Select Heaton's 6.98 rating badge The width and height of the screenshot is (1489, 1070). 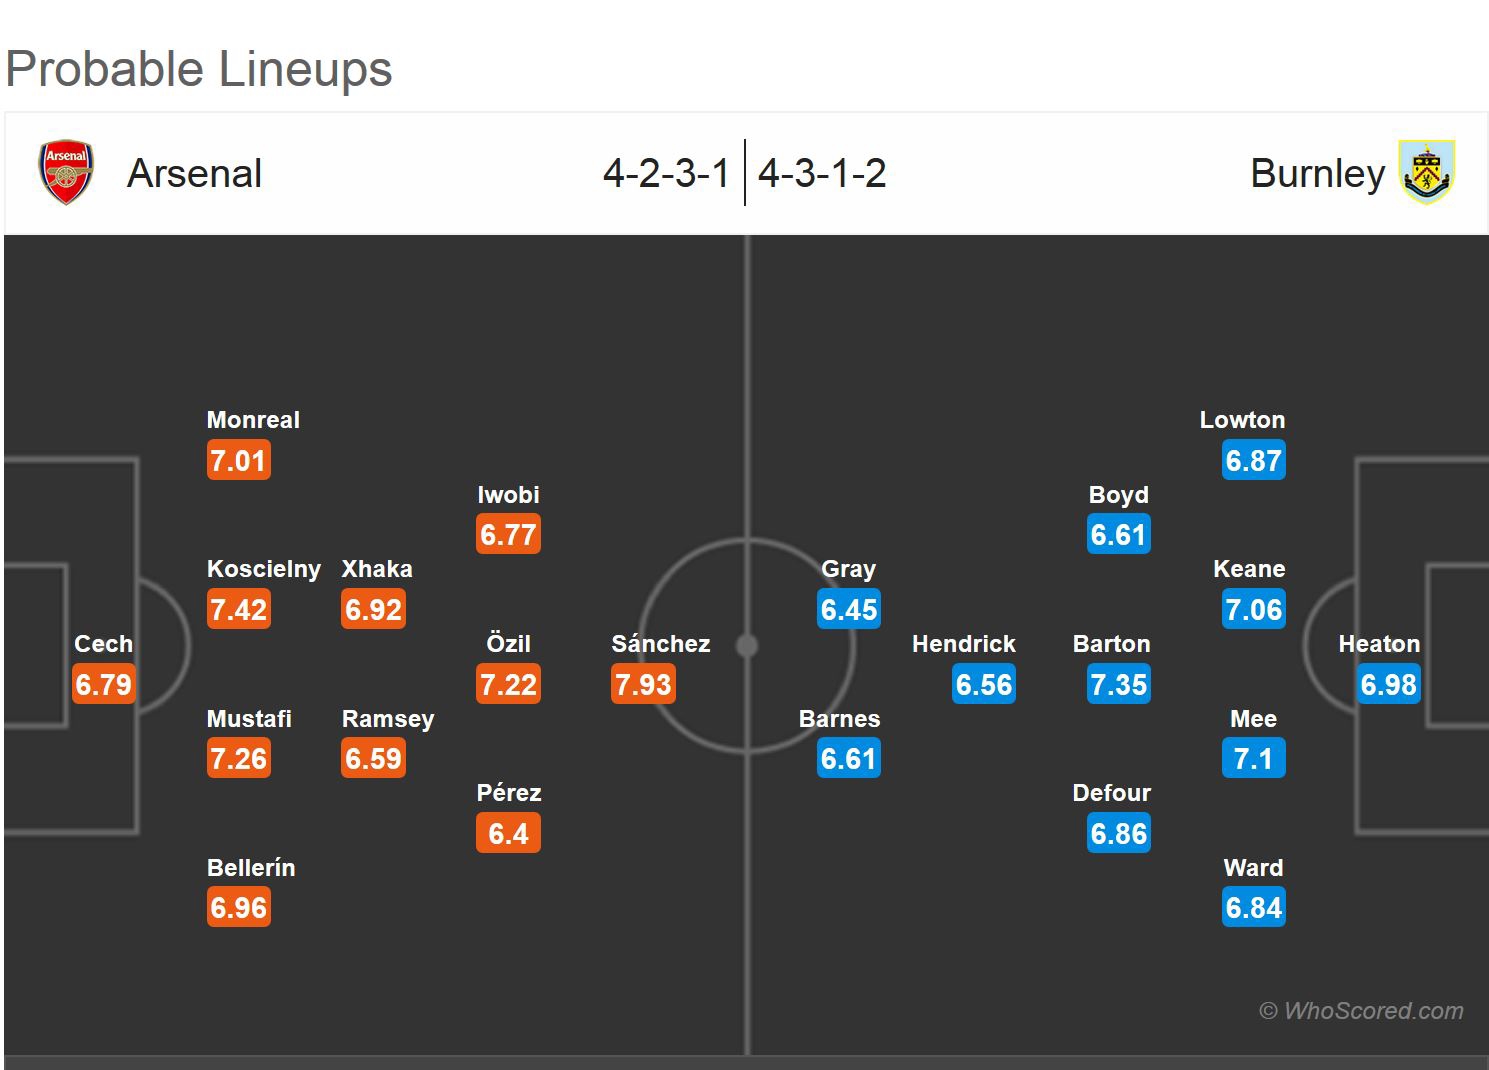[x=1388, y=685]
